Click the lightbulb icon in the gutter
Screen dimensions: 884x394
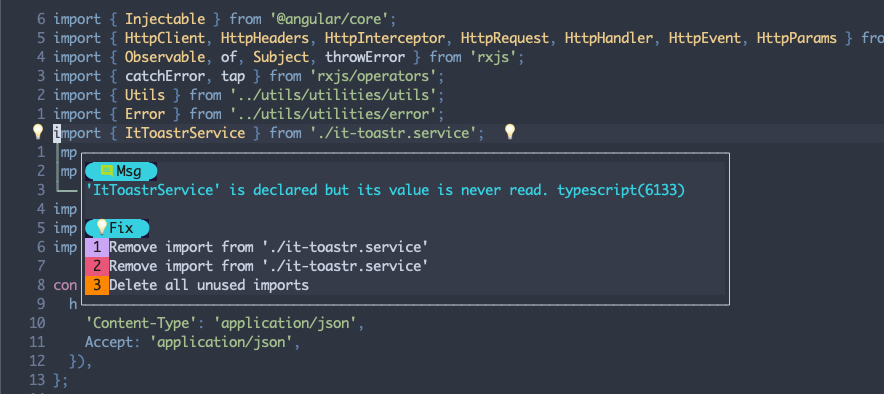(37, 132)
